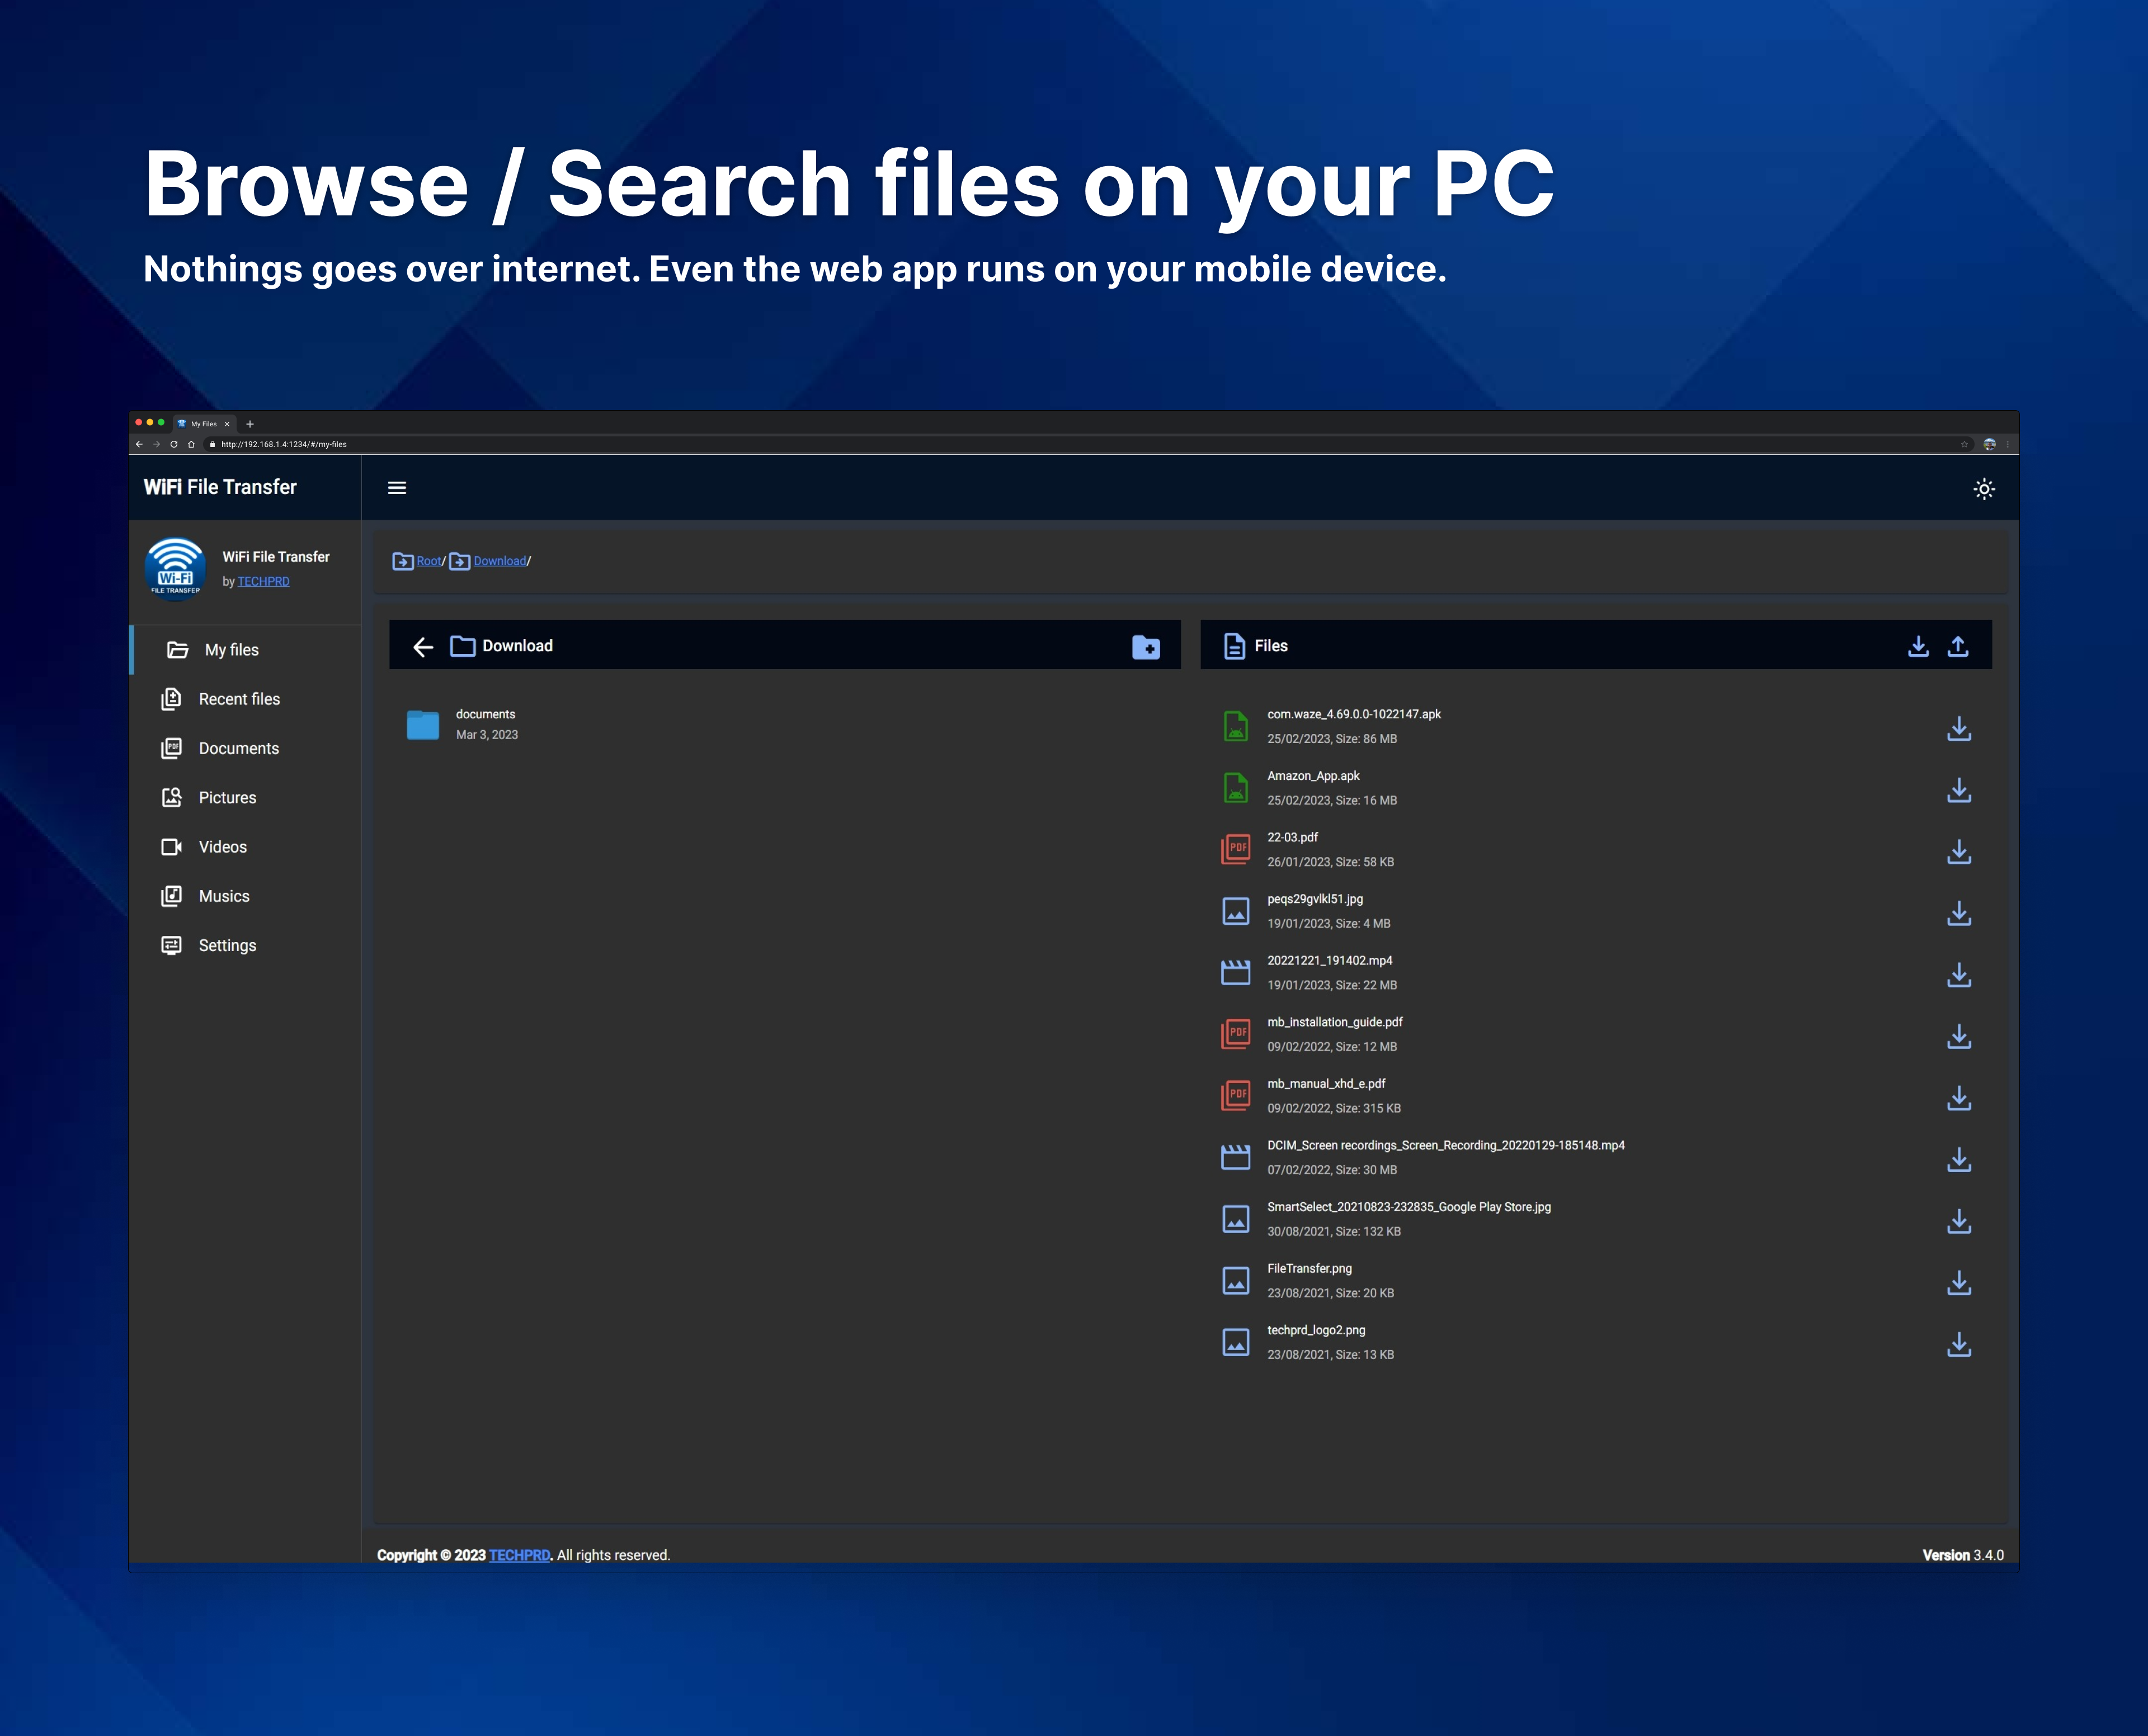Click the image icon of FileTransfer.png
Viewport: 2148px width, 1736px height.
click(x=1236, y=1281)
